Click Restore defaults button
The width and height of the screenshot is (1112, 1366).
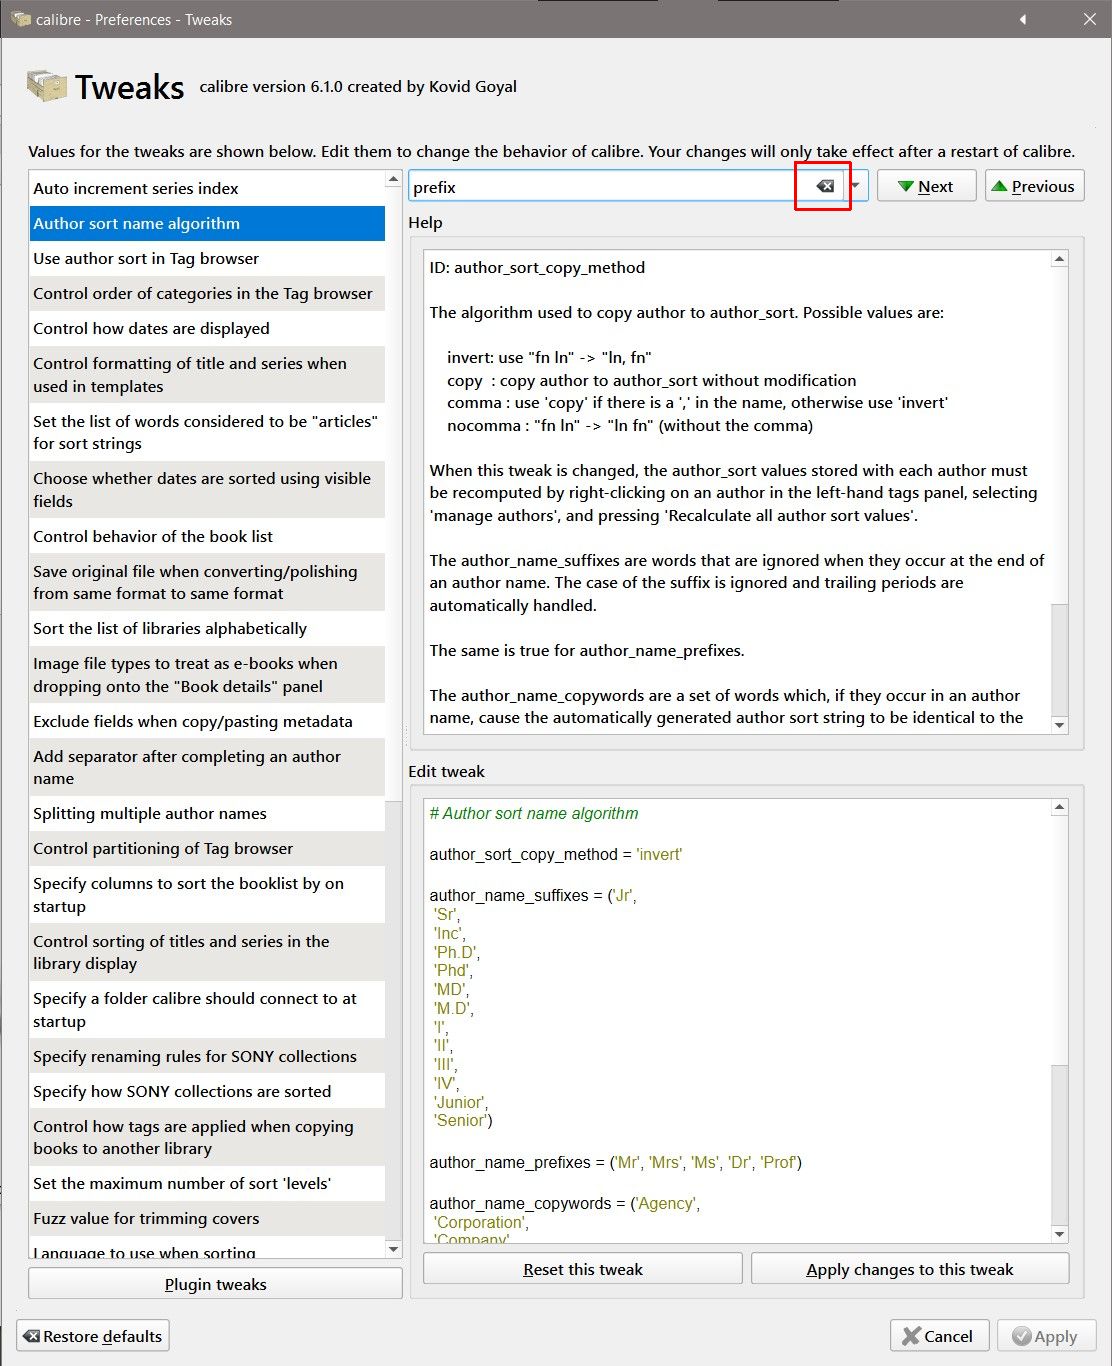tap(93, 1336)
